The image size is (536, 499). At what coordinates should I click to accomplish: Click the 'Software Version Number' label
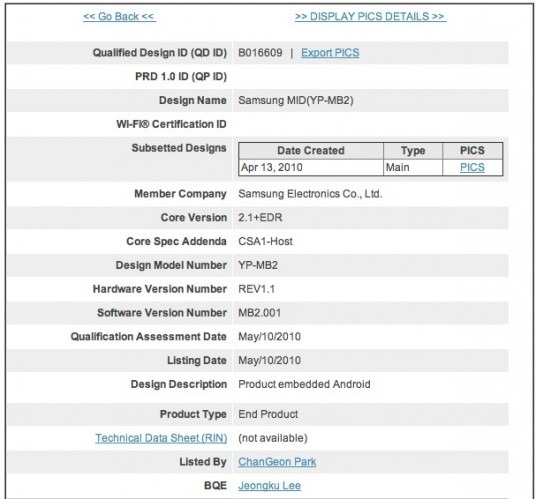(x=162, y=313)
